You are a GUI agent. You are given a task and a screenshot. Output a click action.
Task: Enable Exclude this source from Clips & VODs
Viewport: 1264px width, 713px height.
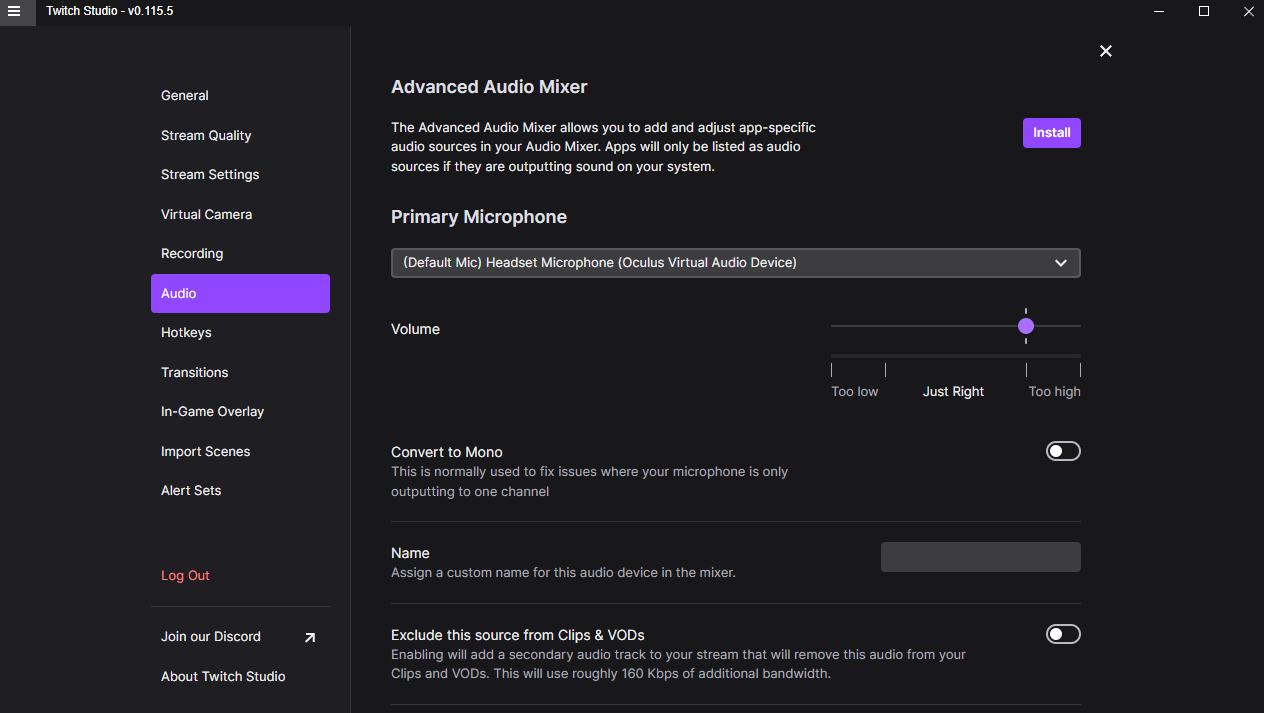click(x=1063, y=633)
